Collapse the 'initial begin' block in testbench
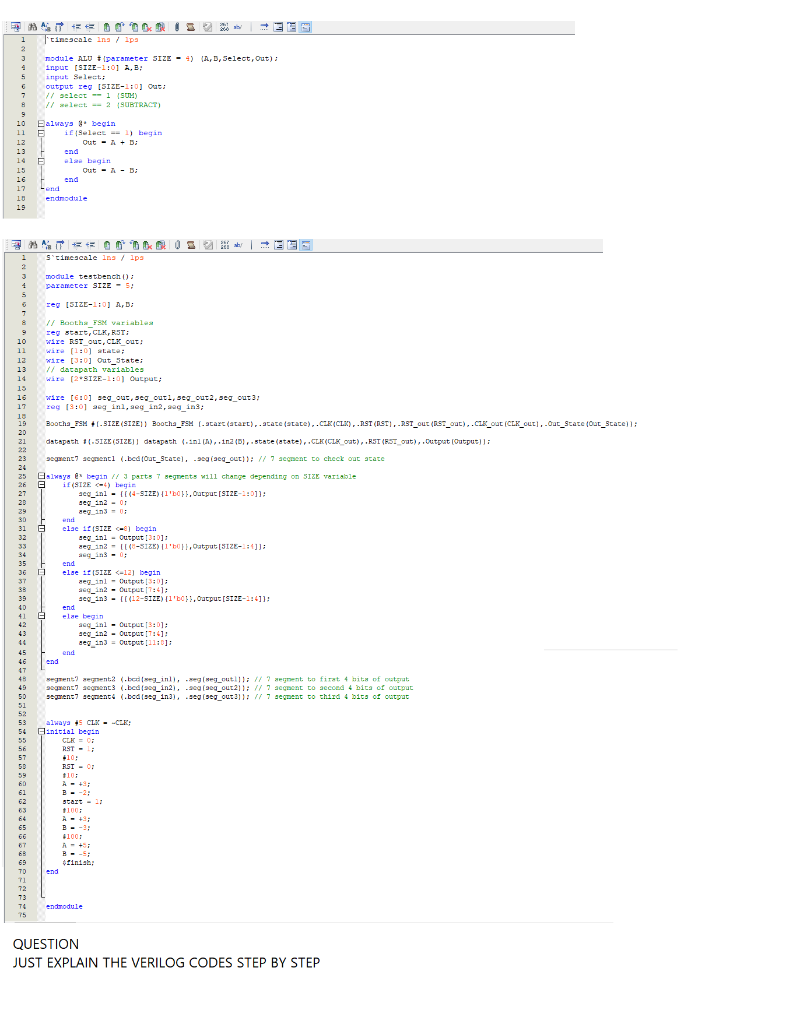793x1024 pixels. (x=42, y=731)
